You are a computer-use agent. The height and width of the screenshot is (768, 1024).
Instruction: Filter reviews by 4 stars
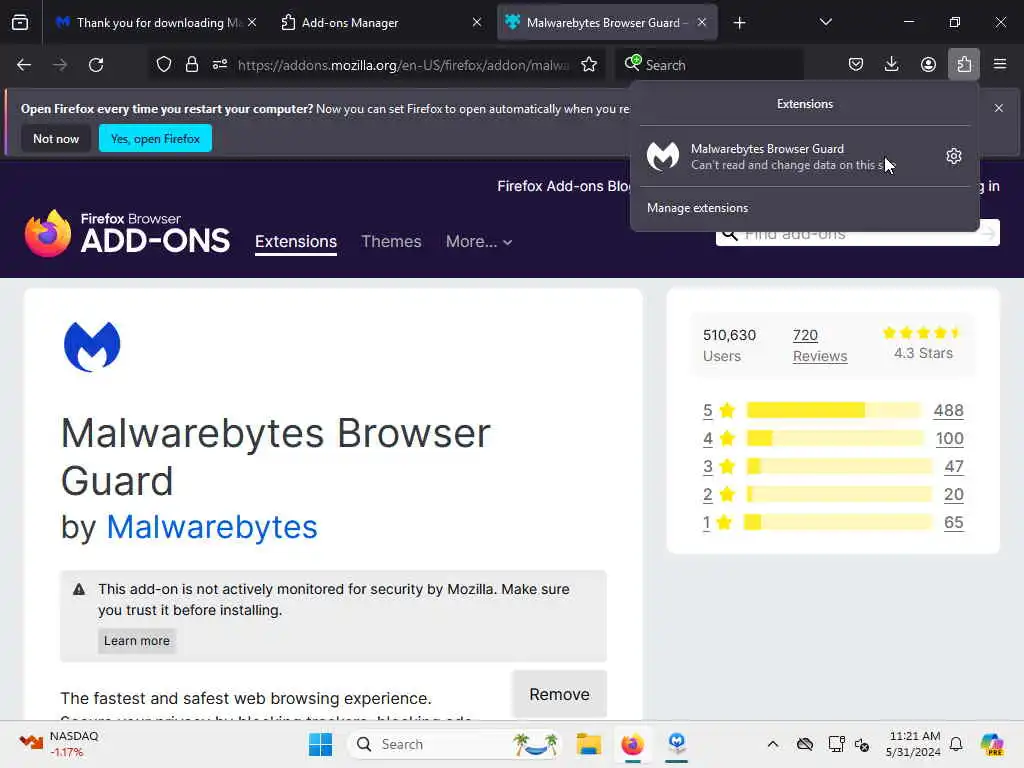point(718,438)
